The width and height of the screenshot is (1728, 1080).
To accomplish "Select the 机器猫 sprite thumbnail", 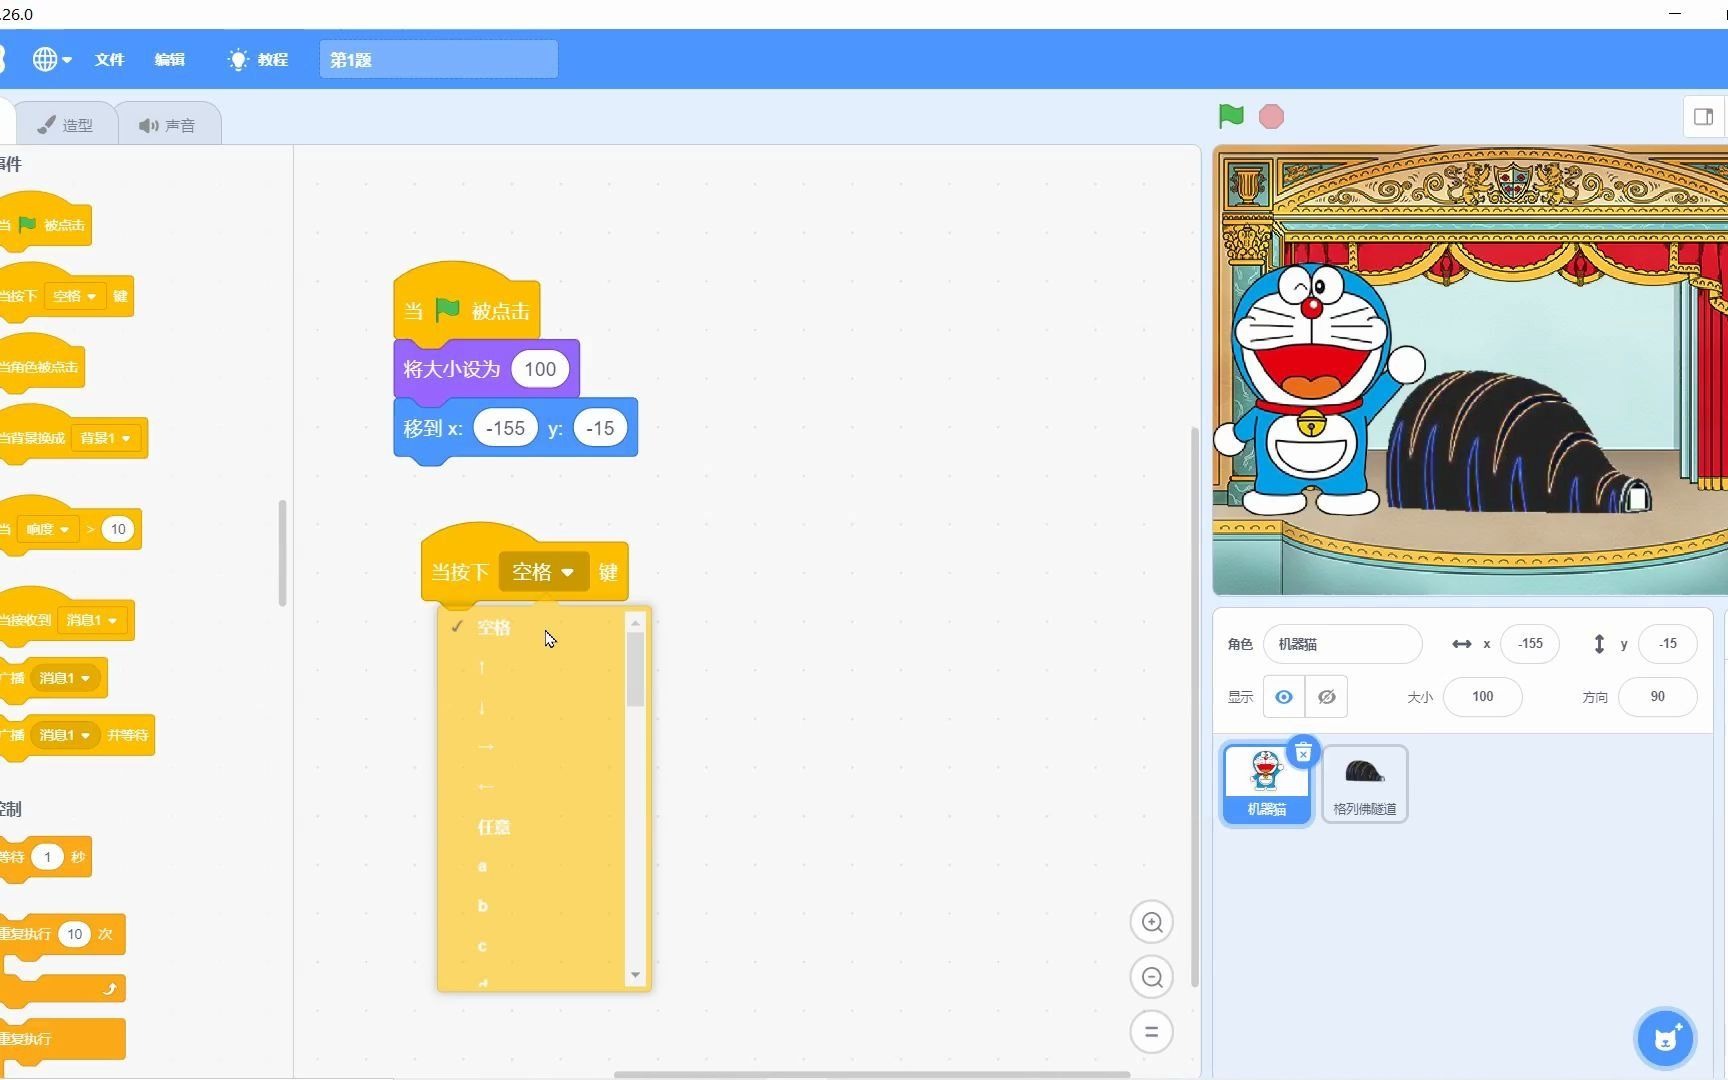I will point(1266,784).
